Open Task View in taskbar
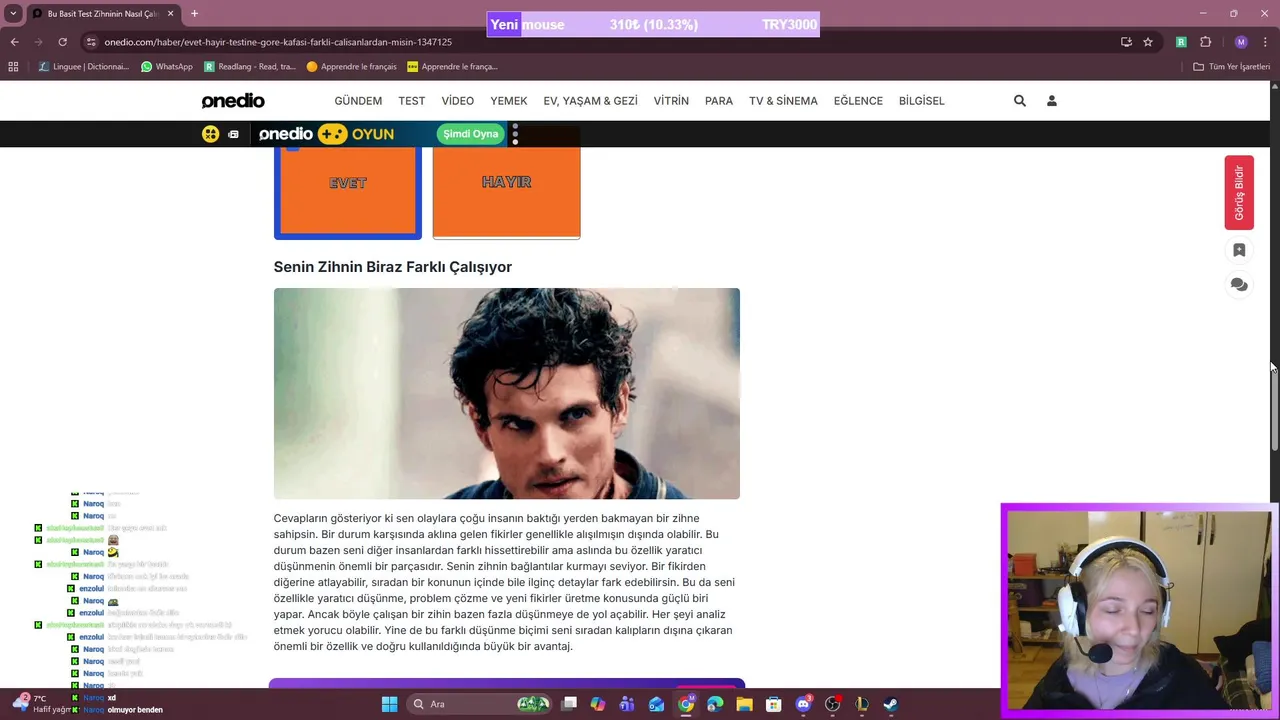 tap(569, 704)
